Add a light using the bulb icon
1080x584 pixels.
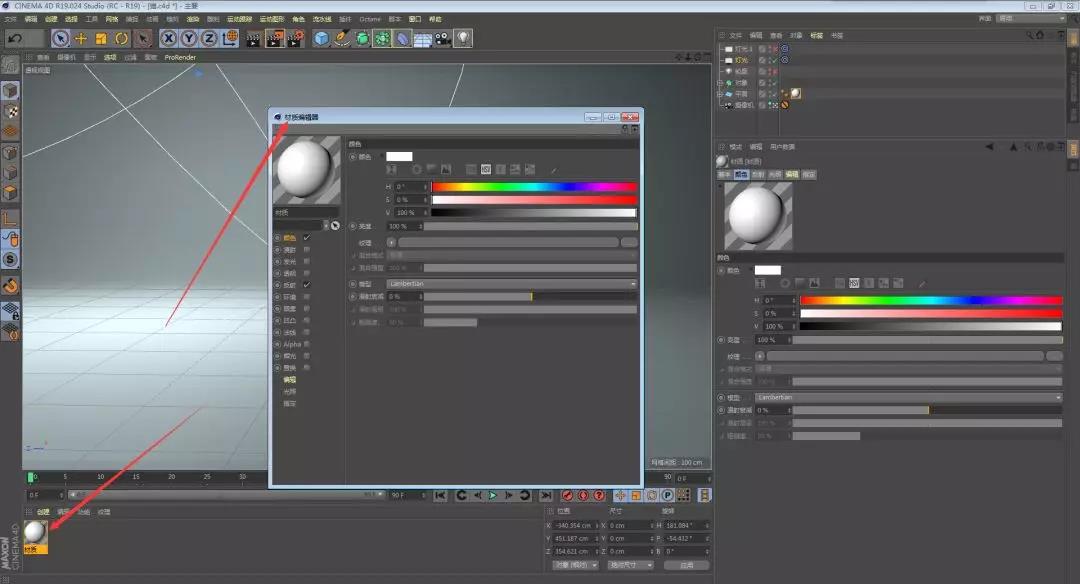pyautogui.click(x=463, y=38)
